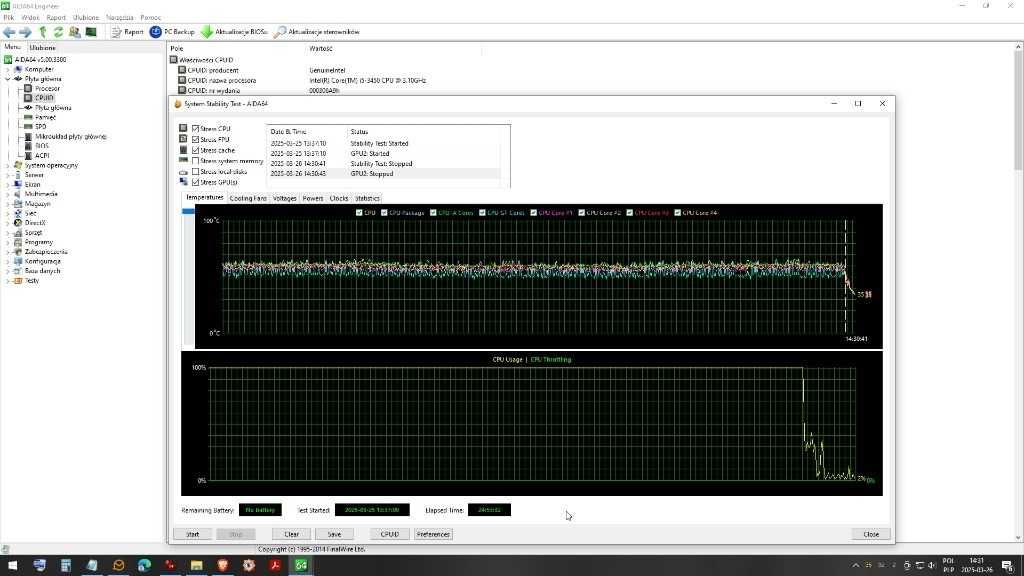The width and height of the screenshot is (1024, 576).
Task: Click the blue graph scale slider handle
Action: (188, 212)
